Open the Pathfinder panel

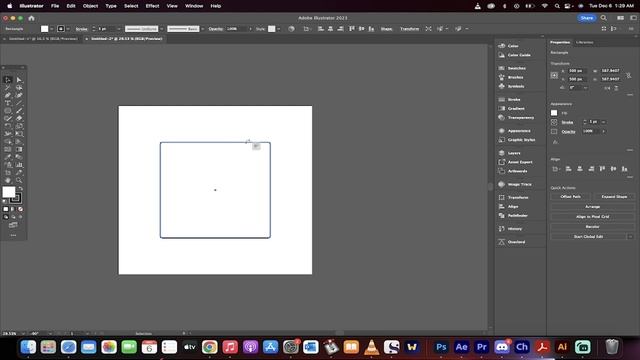(518, 216)
